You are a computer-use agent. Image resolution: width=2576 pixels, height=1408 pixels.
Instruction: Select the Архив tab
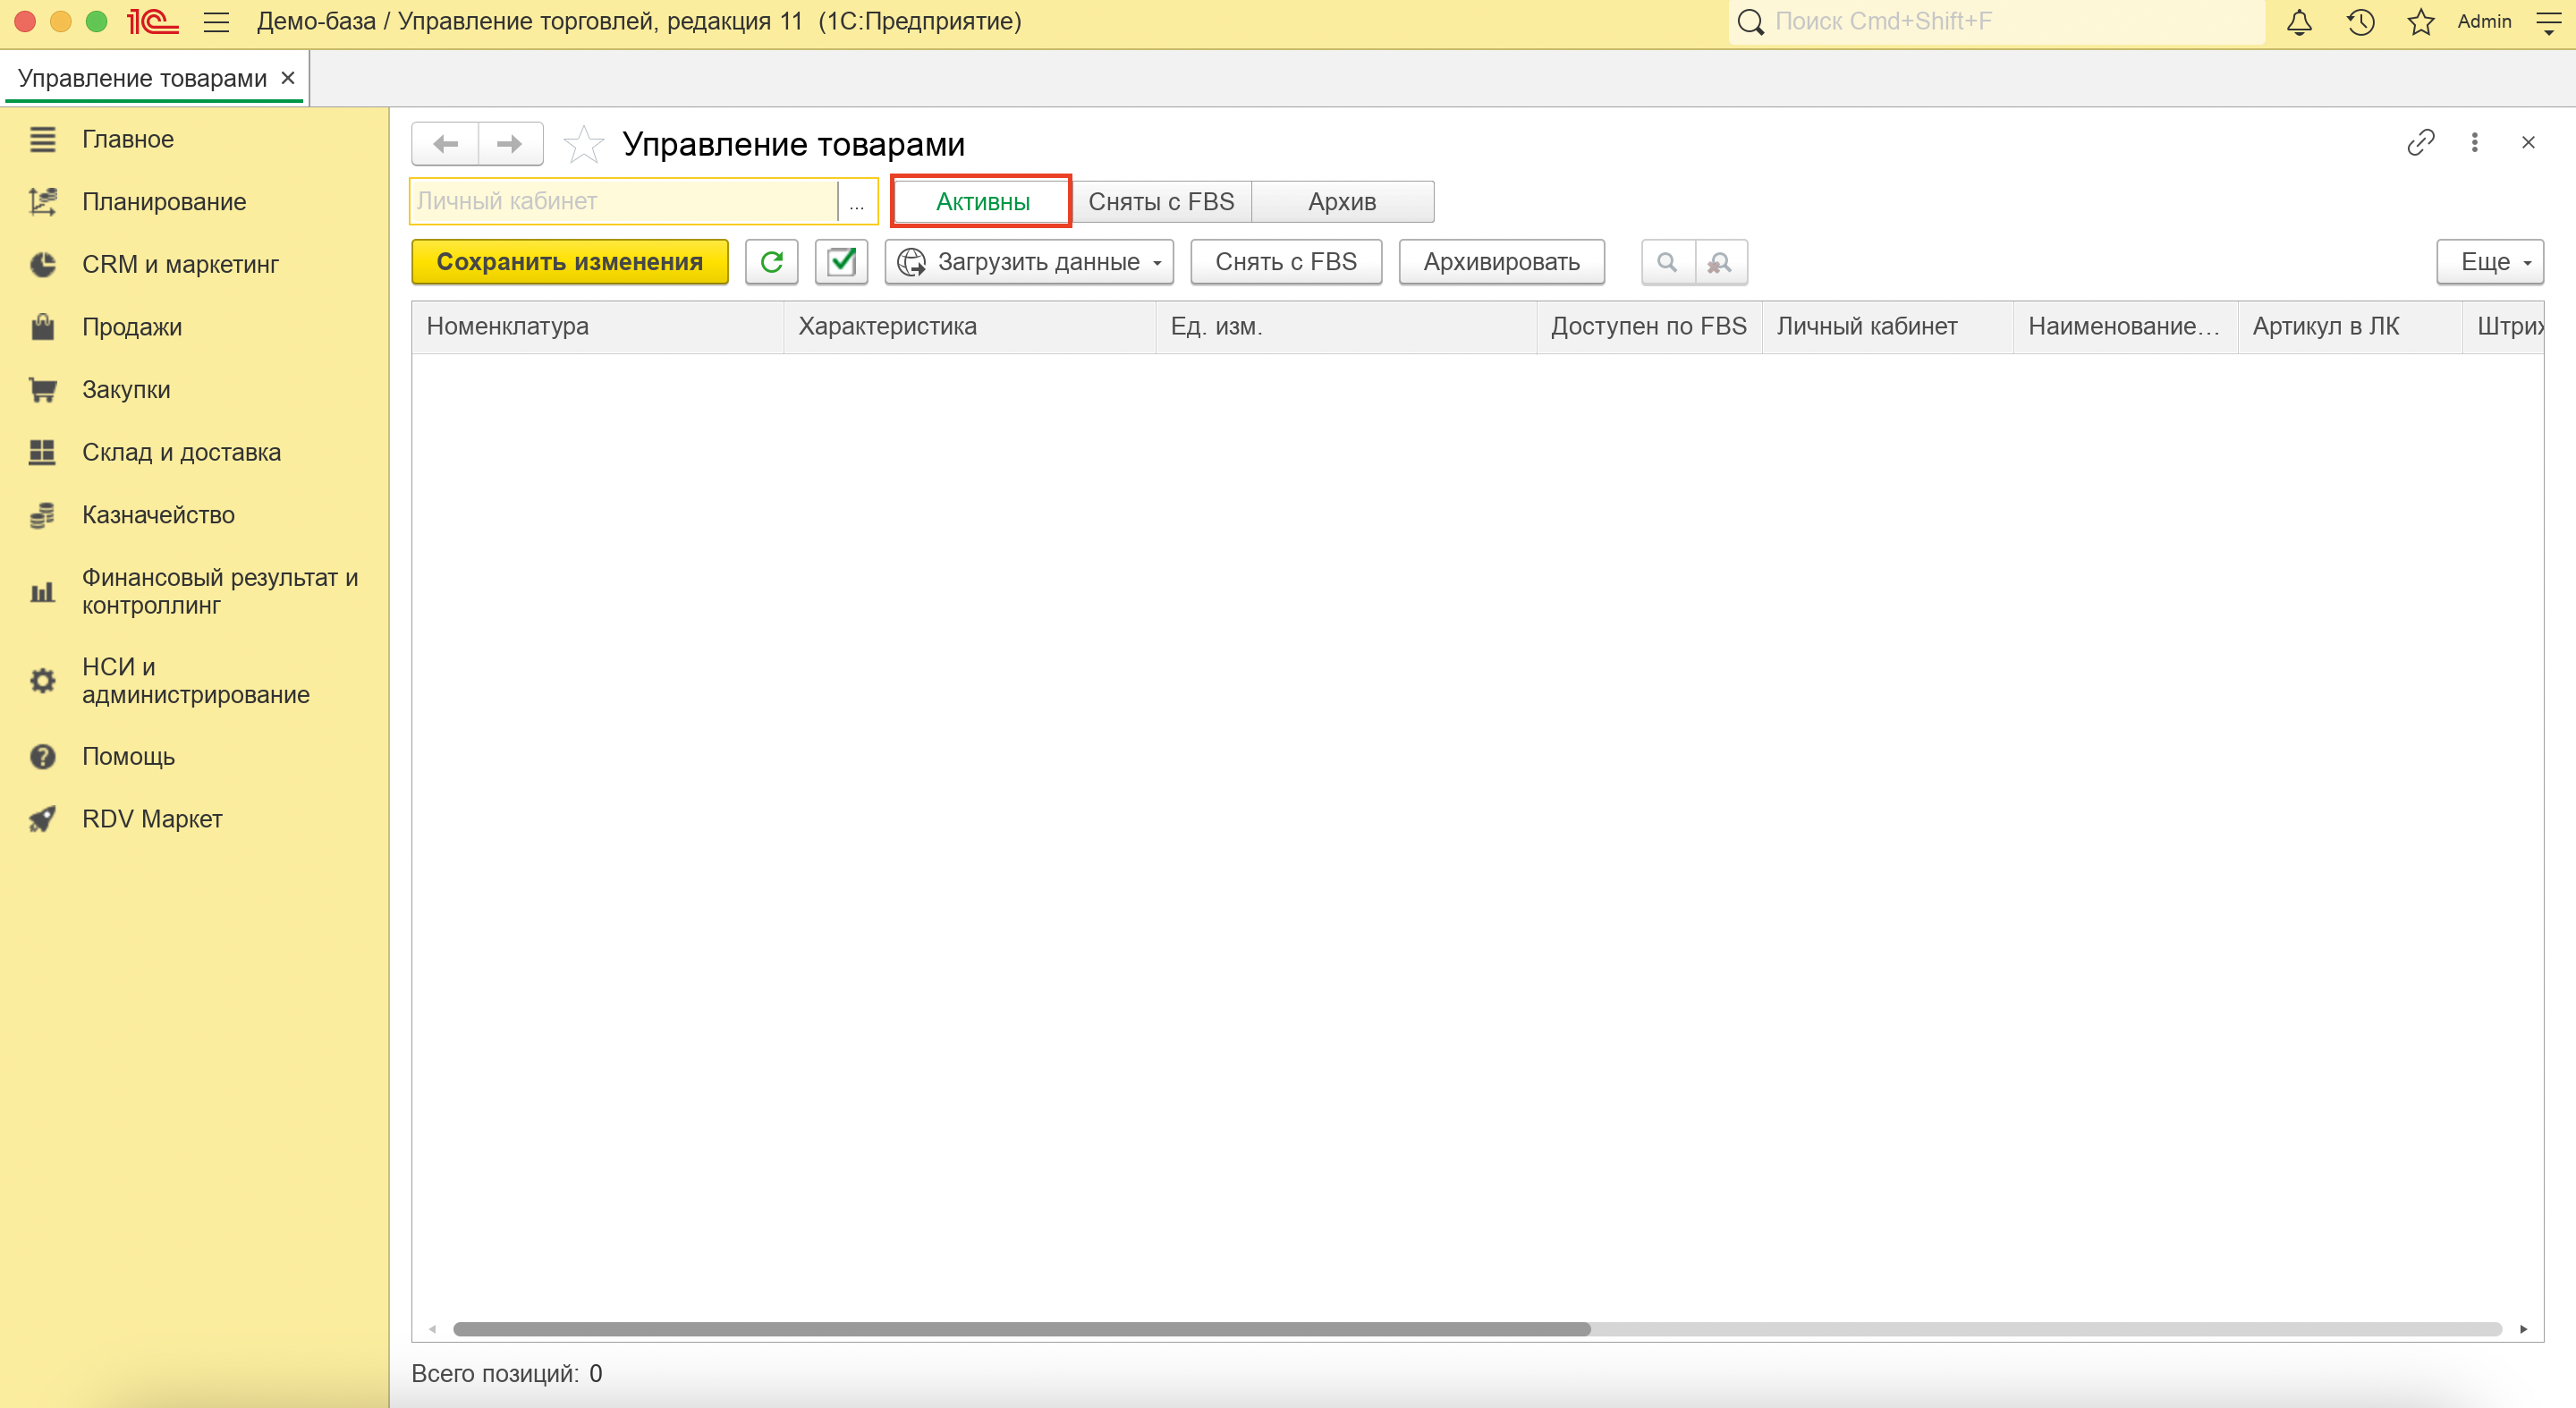[1342, 202]
